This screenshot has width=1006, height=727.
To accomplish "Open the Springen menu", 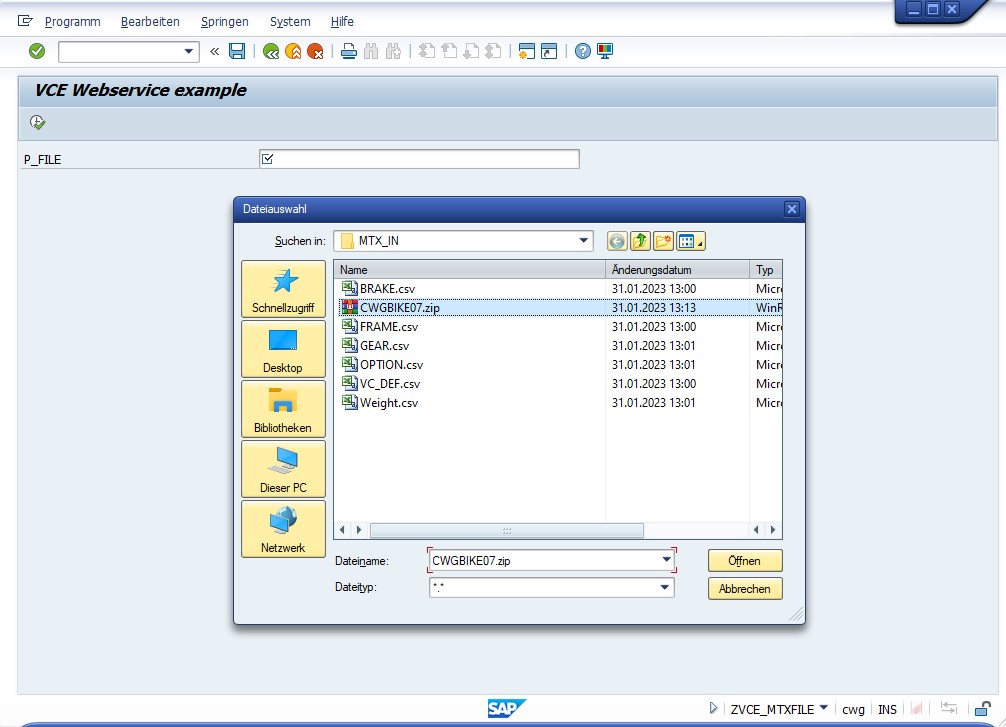I will 225,21.
